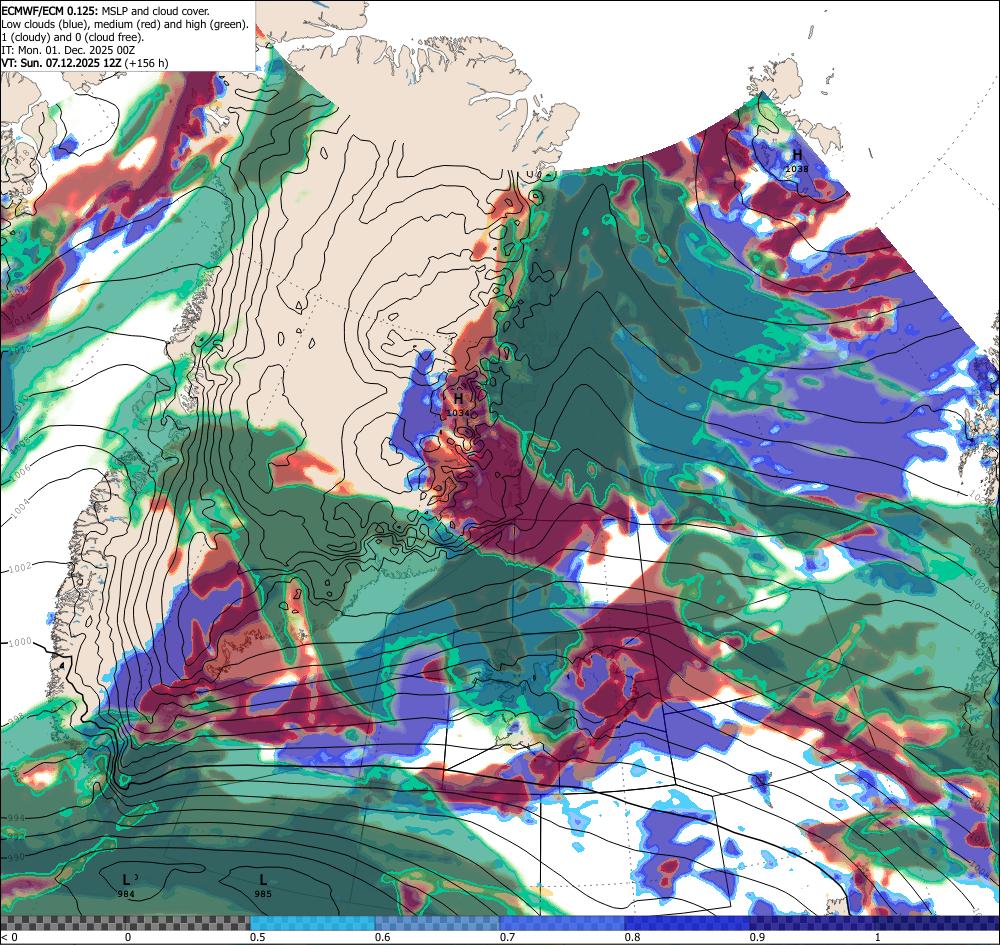This screenshot has height=945, width=1000.
Task: Click the 0.9 colorbar swatch
Action: tap(811, 923)
